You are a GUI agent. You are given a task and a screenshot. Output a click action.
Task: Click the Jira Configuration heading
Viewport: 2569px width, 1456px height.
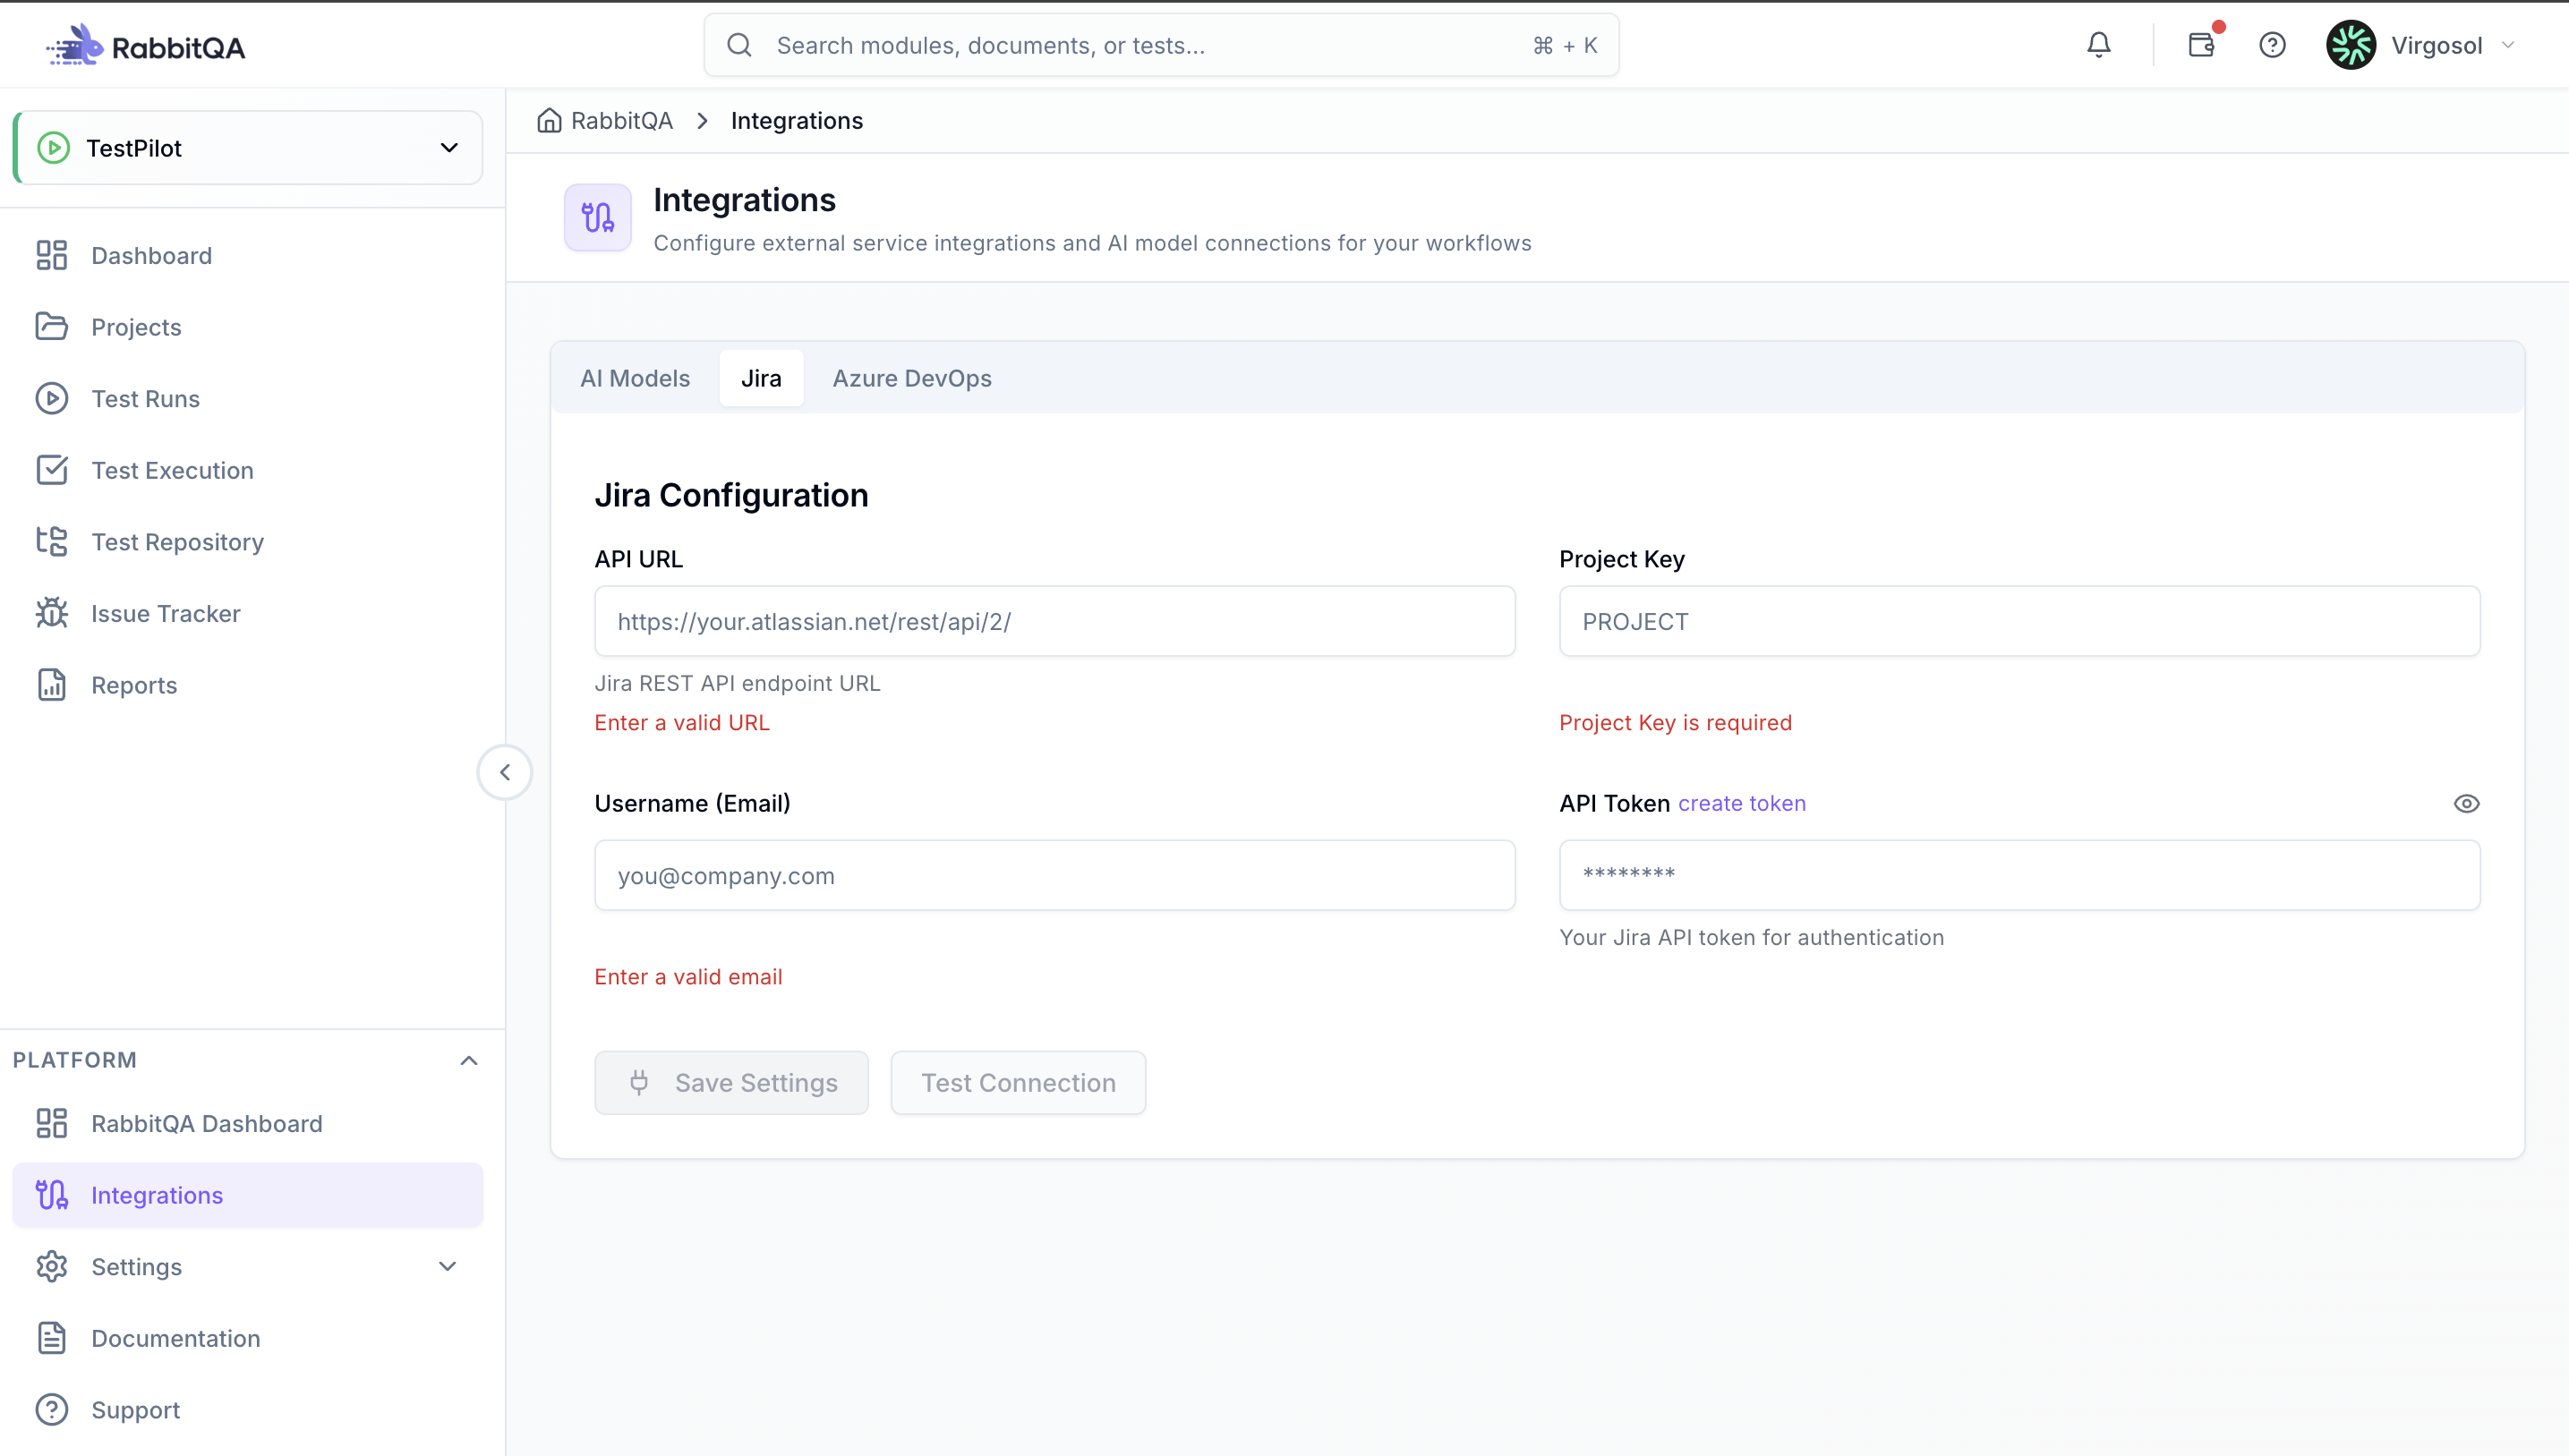(x=731, y=495)
